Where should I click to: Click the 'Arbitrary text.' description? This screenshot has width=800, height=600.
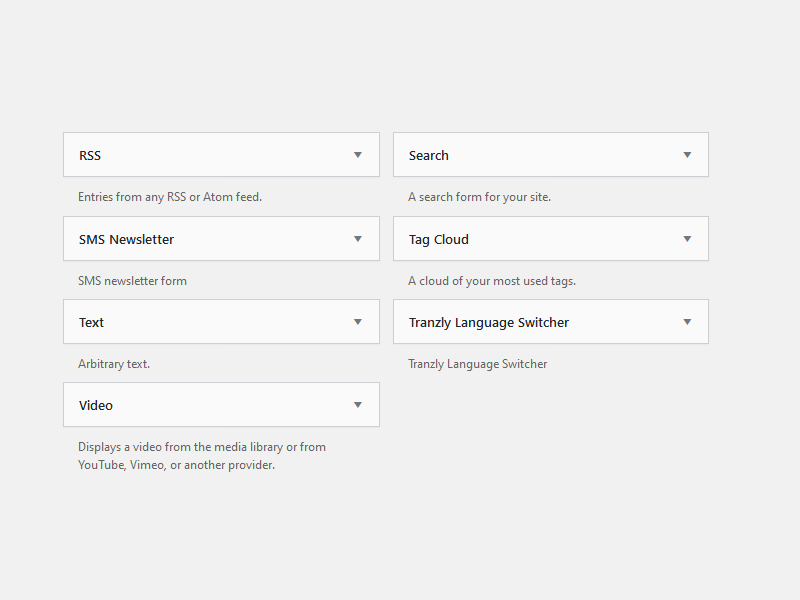(x=114, y=364)
